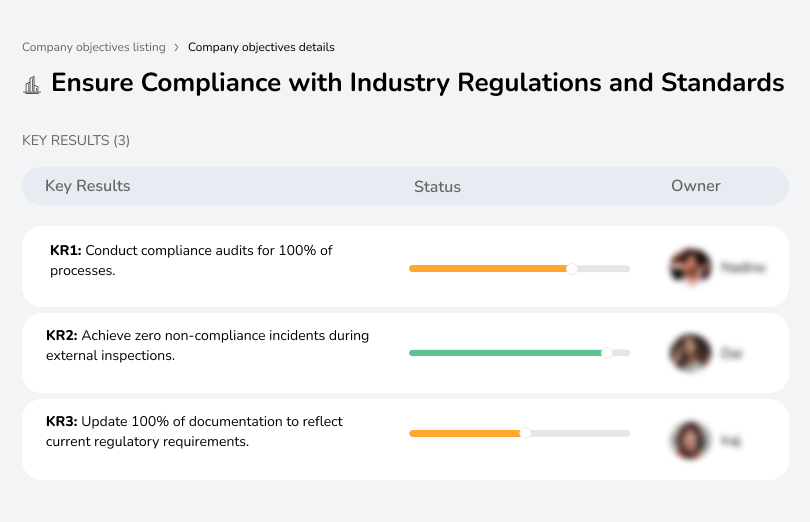This screenshot has width=810, height=522.
Task: Click the Key Results column header
Action: (x=88, y=186)
